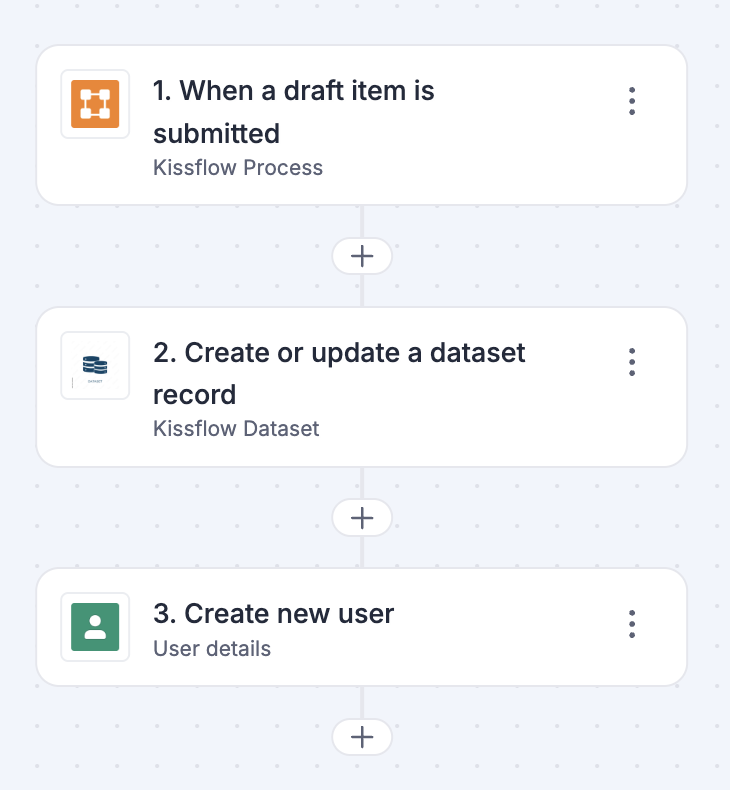Open three-dot menu for the dataset record step
Screen dimensions: 730x790
click(632, 362)
